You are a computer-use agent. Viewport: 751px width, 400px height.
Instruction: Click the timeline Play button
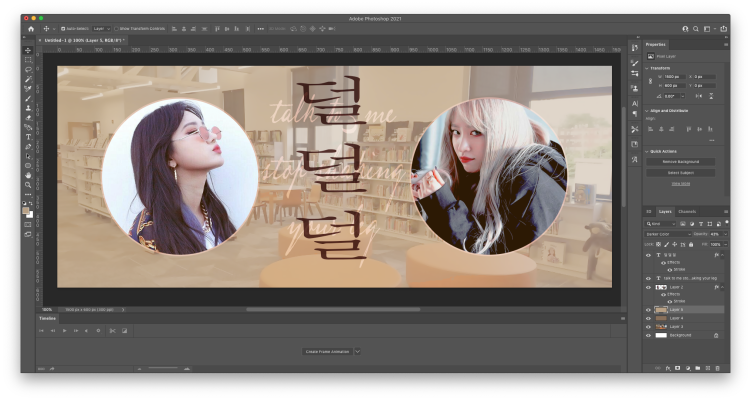click(x=64, y=331)
